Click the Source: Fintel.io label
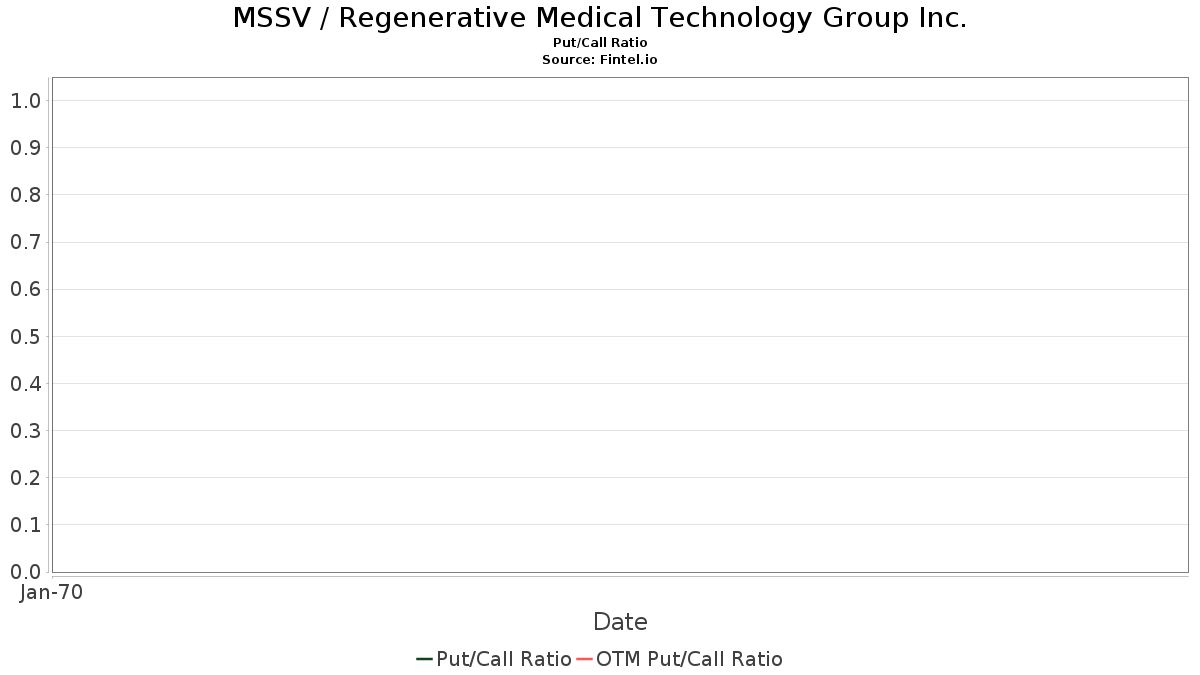1200x675 pixels. tap(600, 60)
